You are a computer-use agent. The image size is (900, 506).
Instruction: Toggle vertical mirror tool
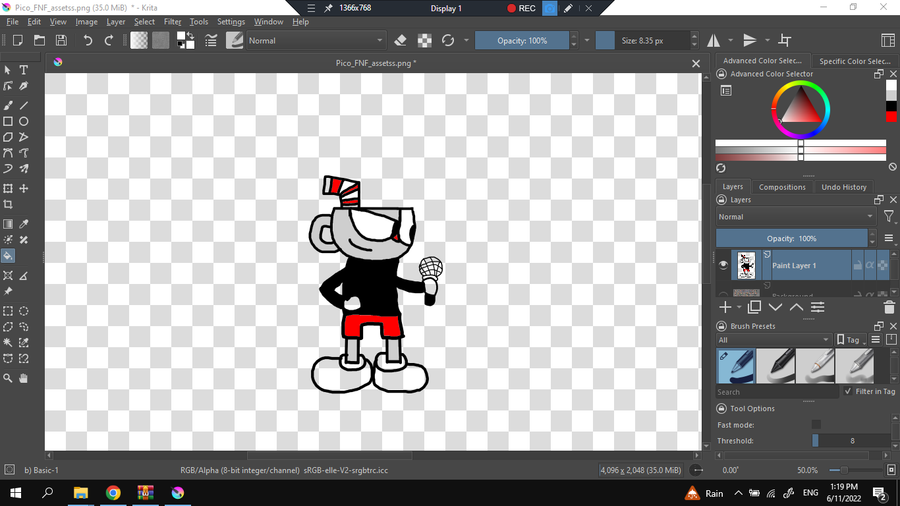click(750, 41)
